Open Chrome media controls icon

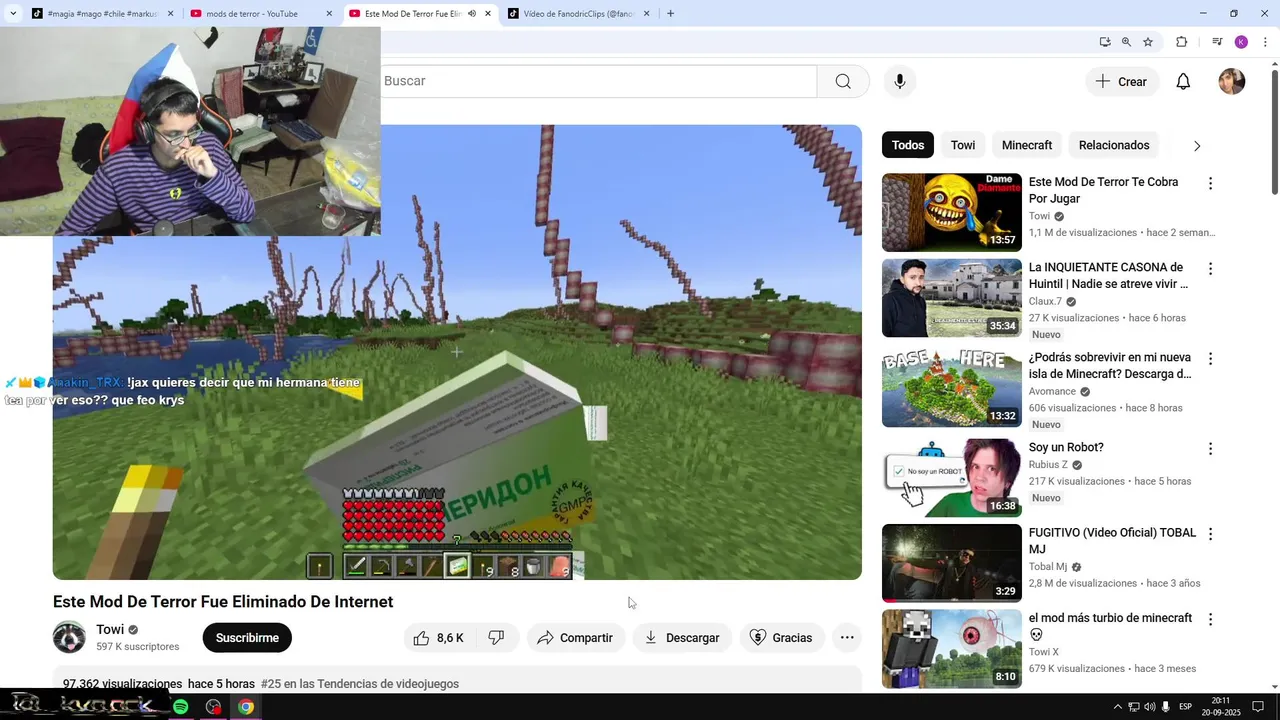1217,42
